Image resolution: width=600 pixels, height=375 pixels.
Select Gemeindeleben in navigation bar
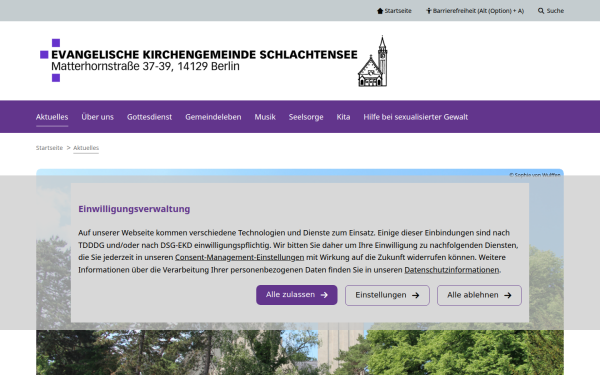[x=213, y=117]
